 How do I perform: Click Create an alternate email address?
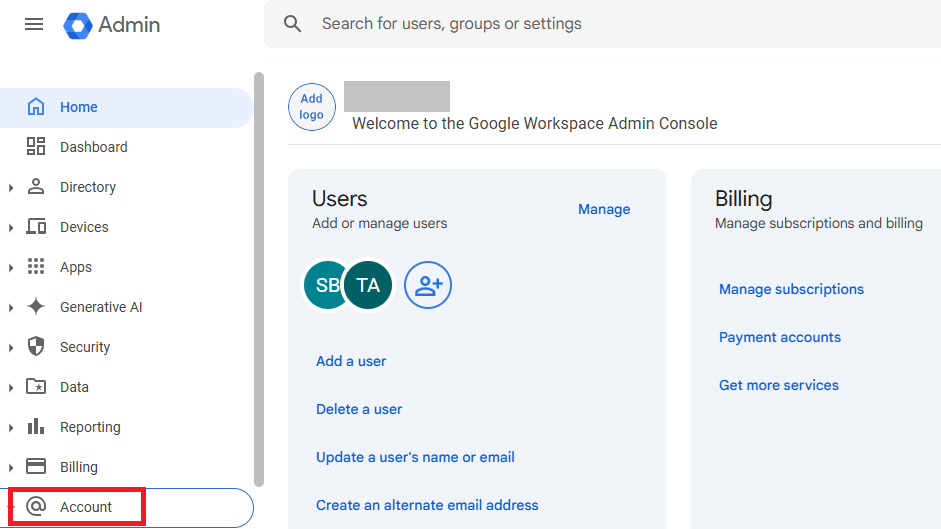coord(427,505)
